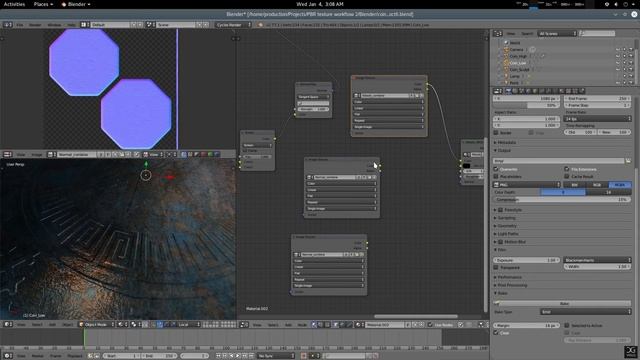Toggle the Placeholders checkbox

click(496, 176)
